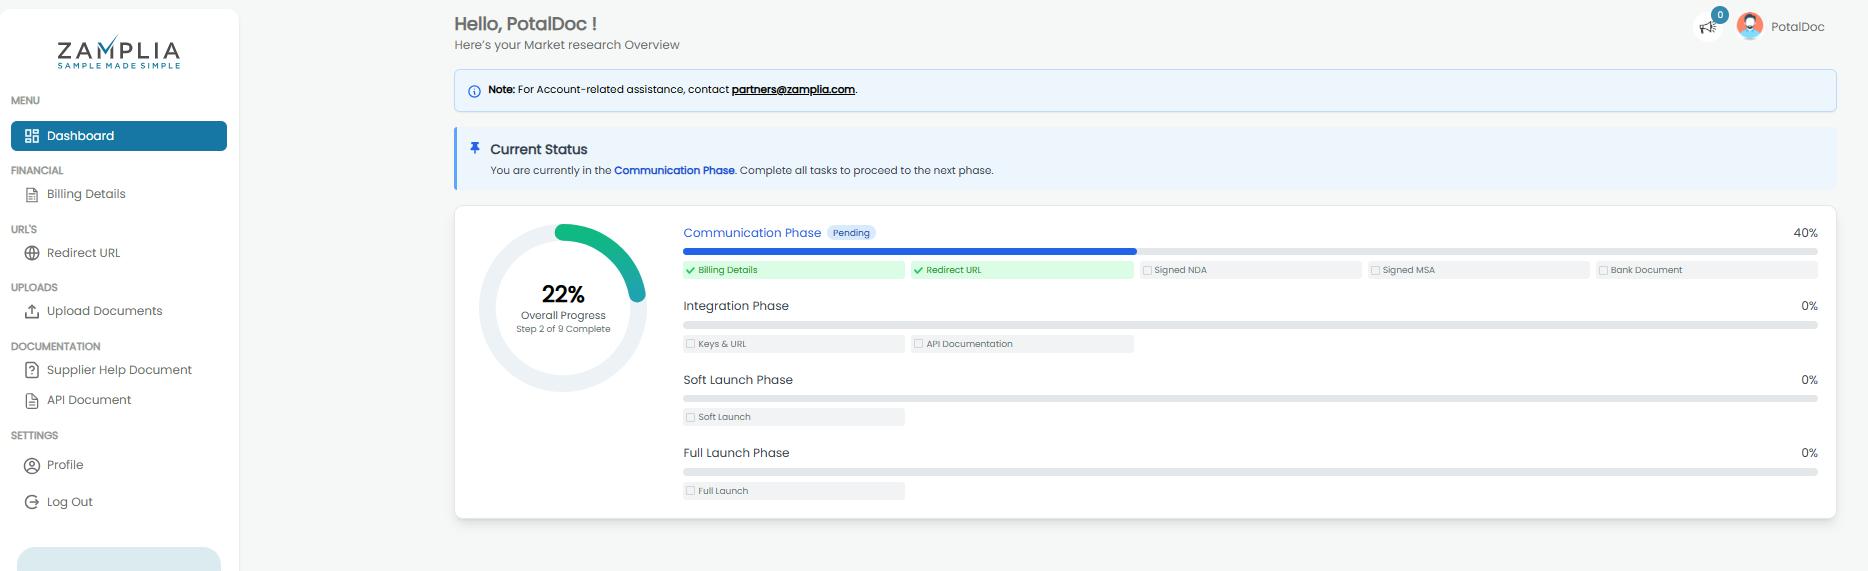Go to the Profile settings page
Screen dimensions: 1868x571
pos(65,465)
